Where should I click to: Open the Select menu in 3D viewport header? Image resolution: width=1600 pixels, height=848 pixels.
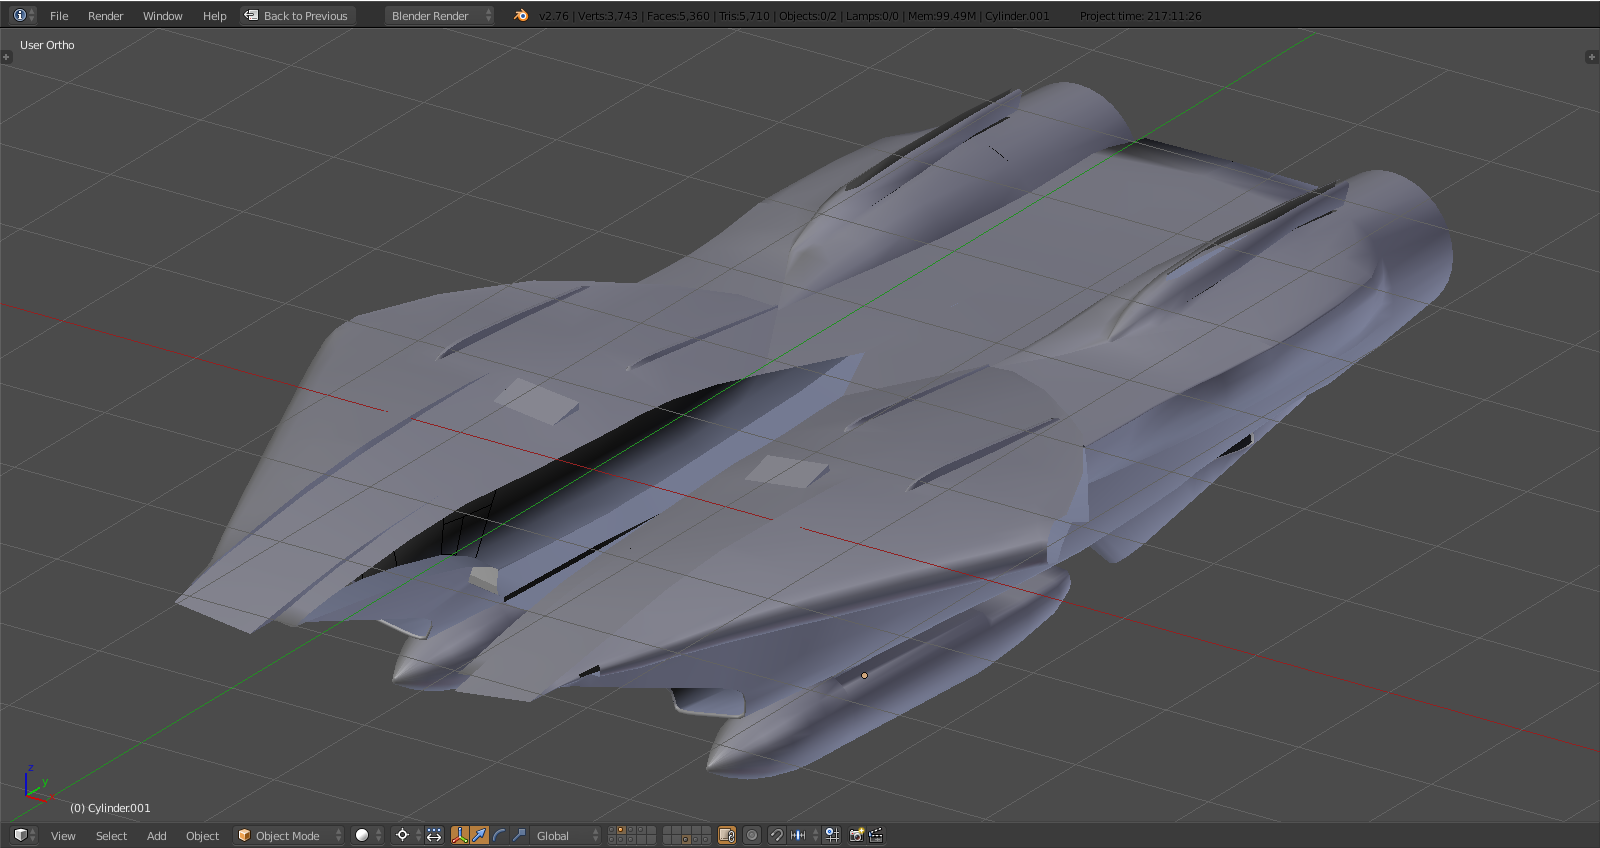click(111, 836)
